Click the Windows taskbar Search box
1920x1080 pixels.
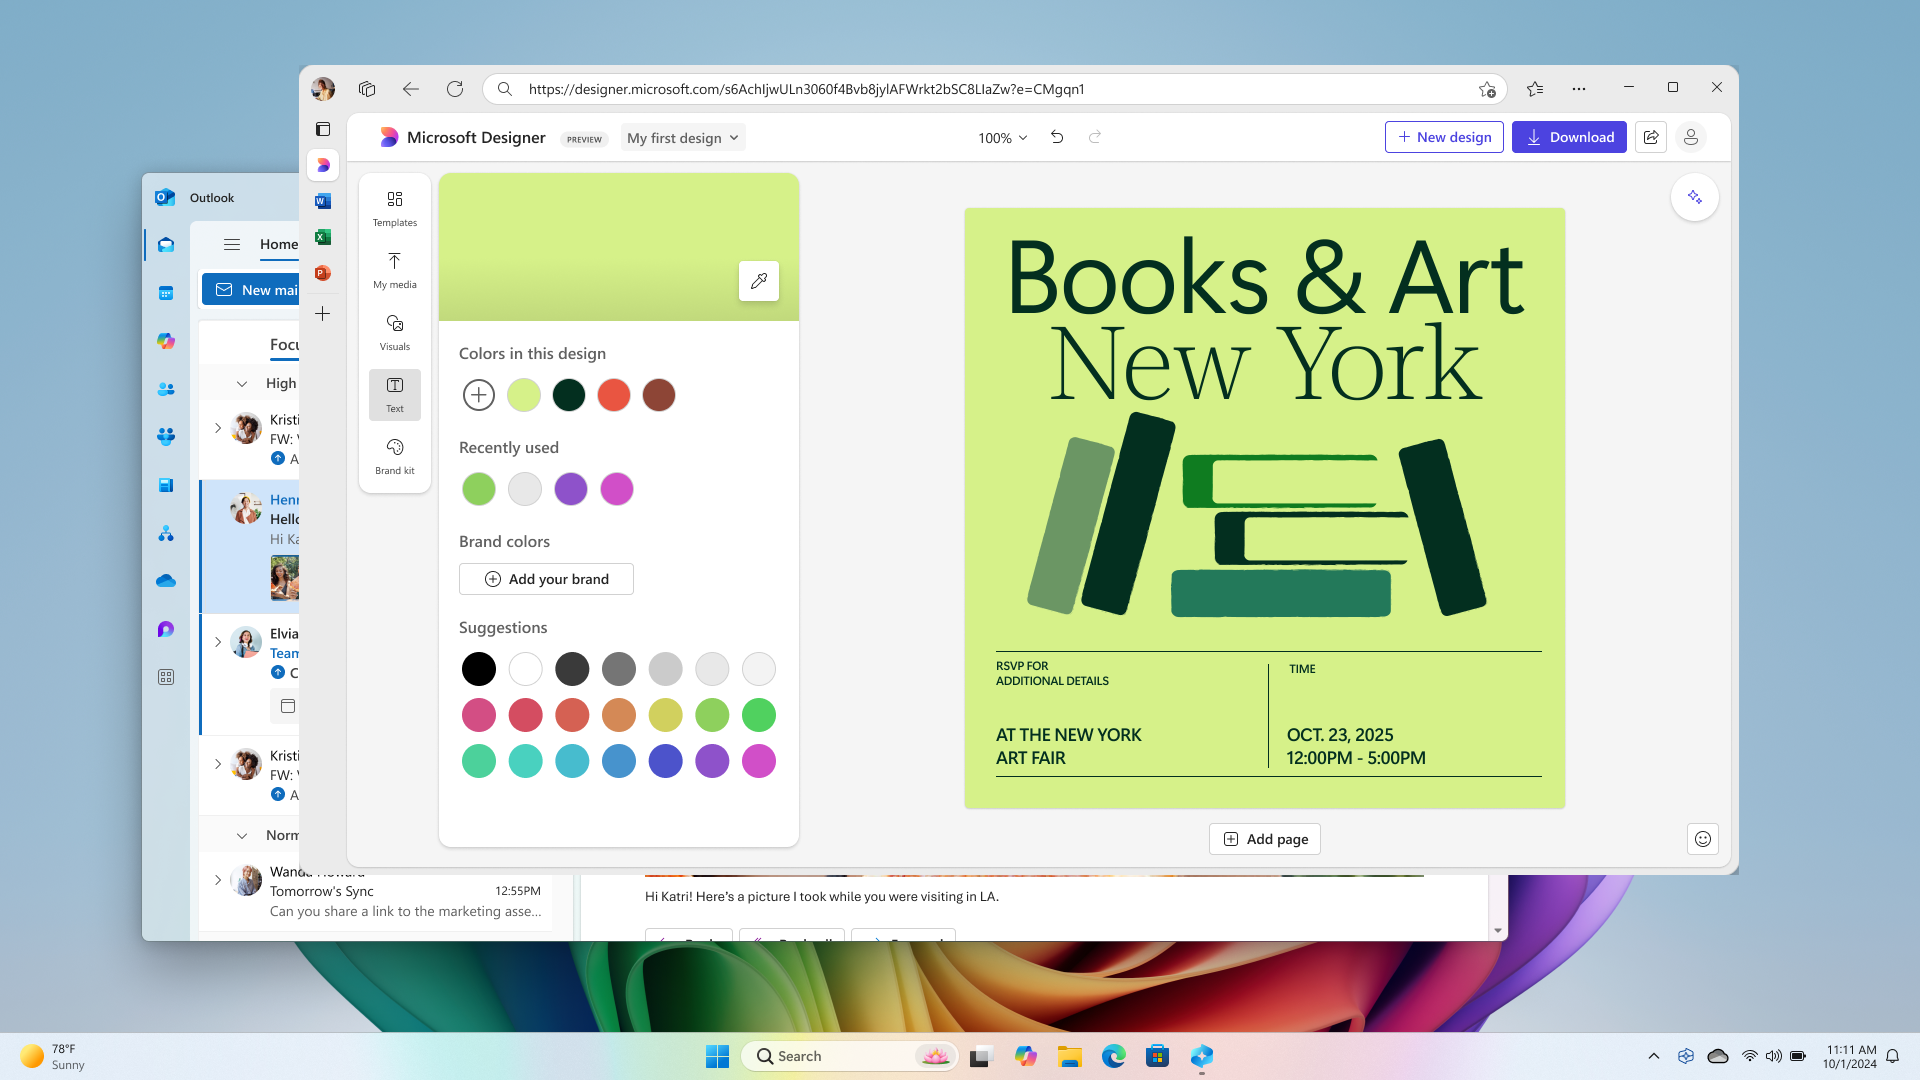tap(850, 1056)
